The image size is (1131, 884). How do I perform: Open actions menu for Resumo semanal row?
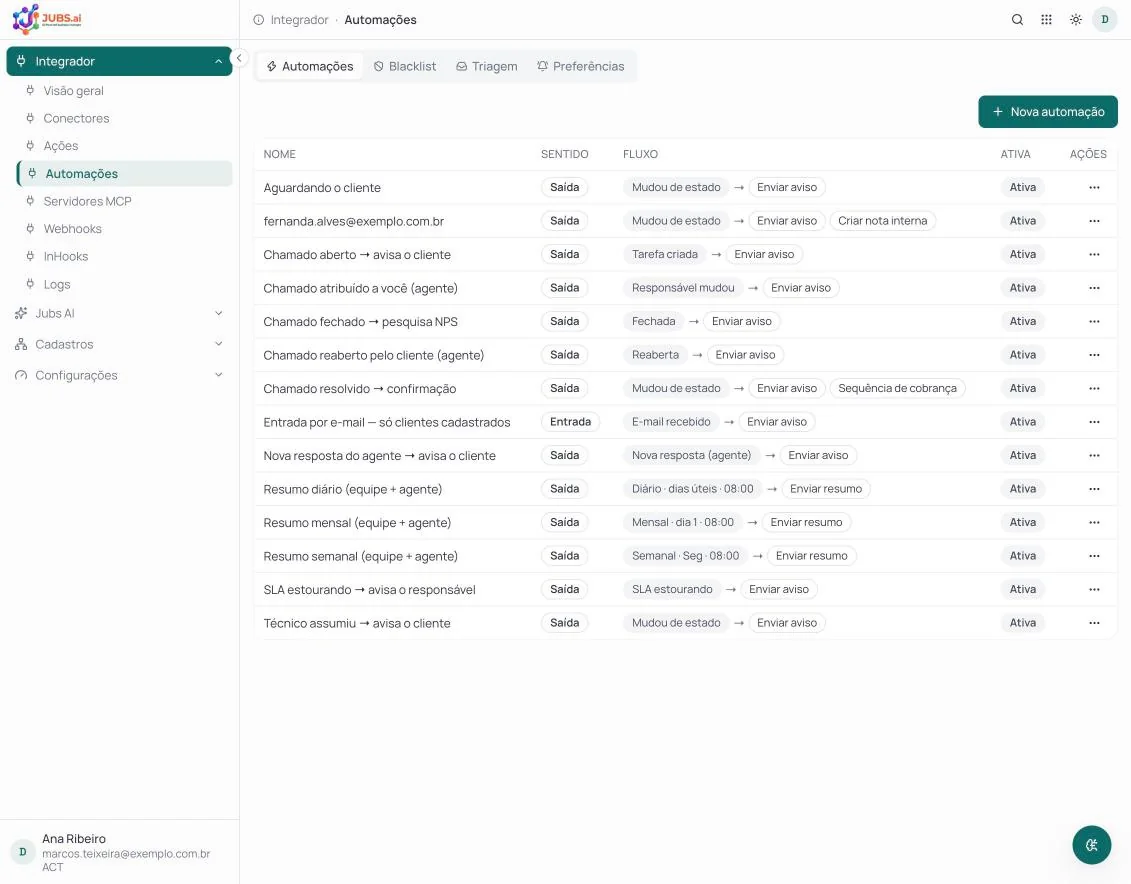[1093, 556]
